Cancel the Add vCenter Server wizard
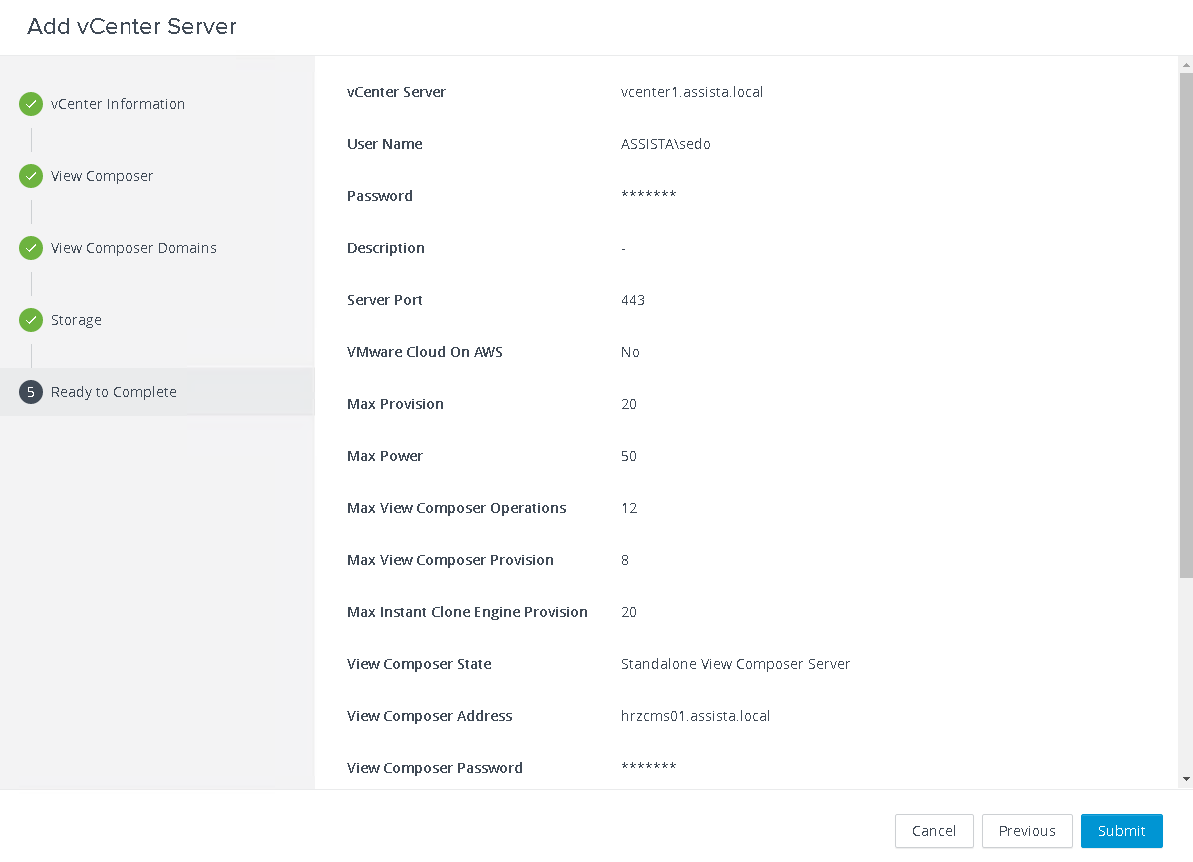The image size is (1193, 862). point(934,831)
